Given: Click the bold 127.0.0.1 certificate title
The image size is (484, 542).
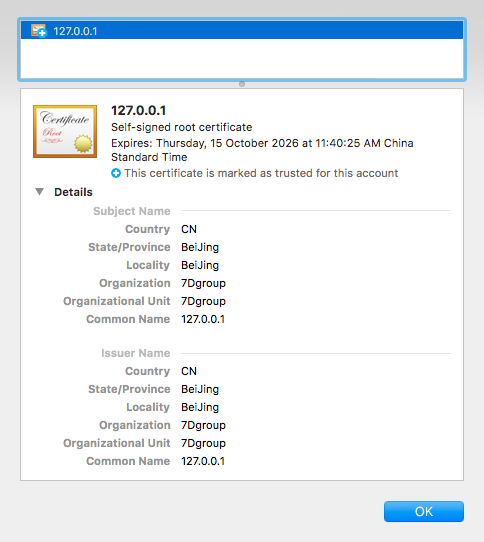Looking at the screenshot, I should [139, 111].
